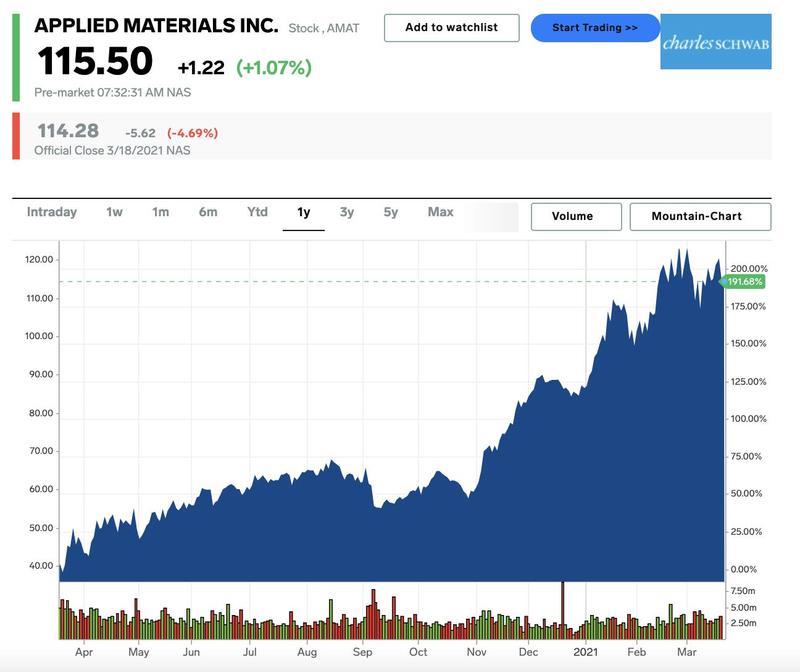Click the 120.00 y-axis price label

(x=39, y=260)
